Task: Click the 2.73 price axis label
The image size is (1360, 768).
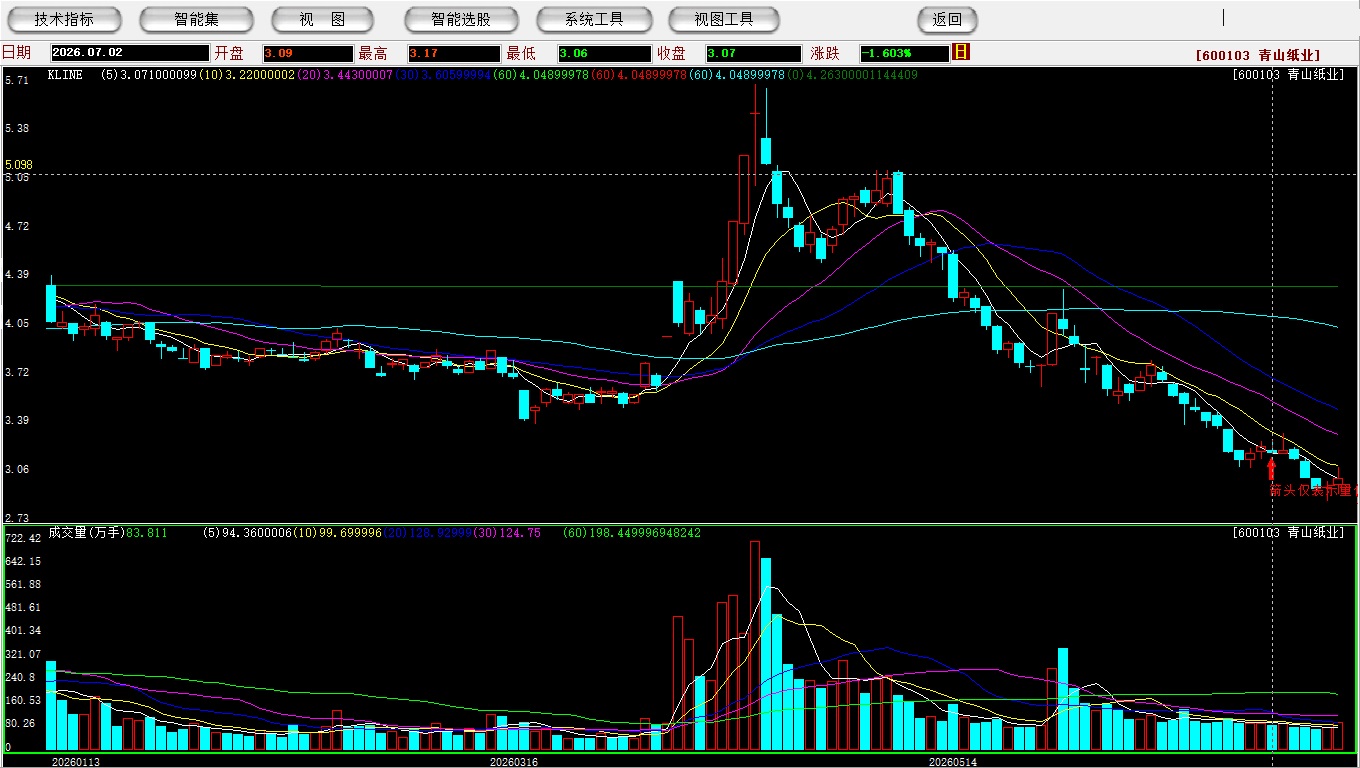Action: point(17,518)
